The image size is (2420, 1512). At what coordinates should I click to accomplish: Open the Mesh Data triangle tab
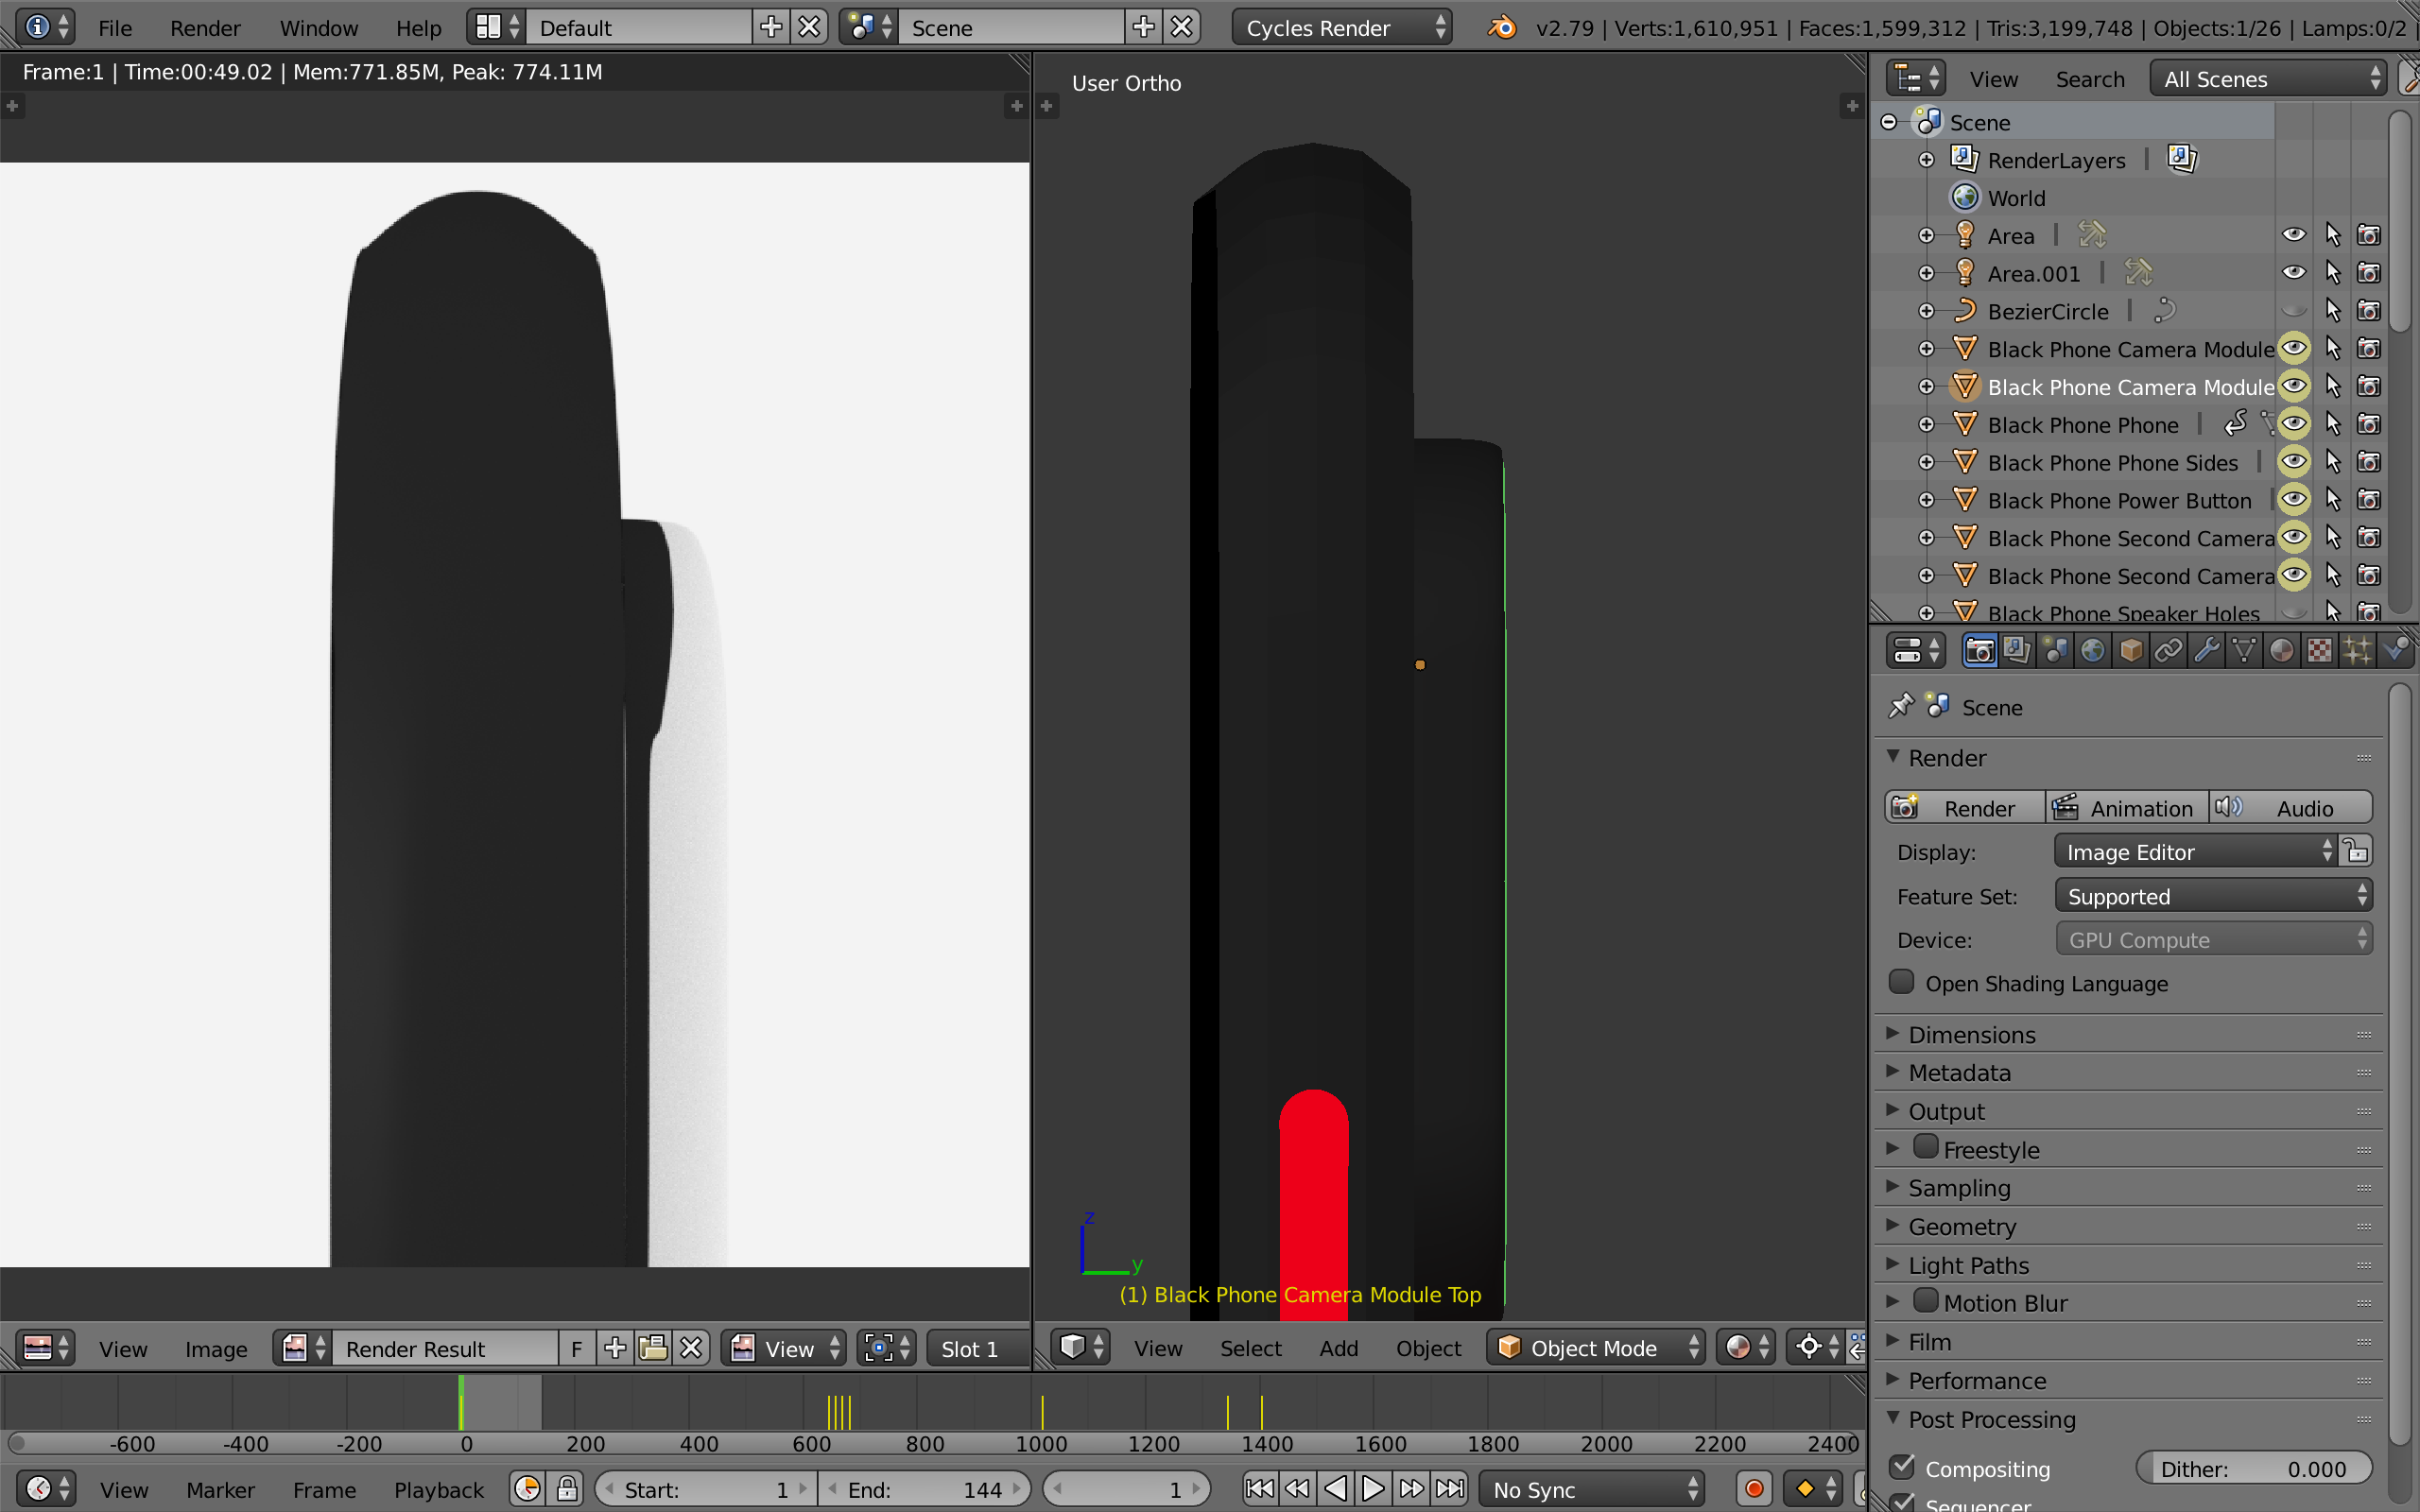click(2244, 651)
